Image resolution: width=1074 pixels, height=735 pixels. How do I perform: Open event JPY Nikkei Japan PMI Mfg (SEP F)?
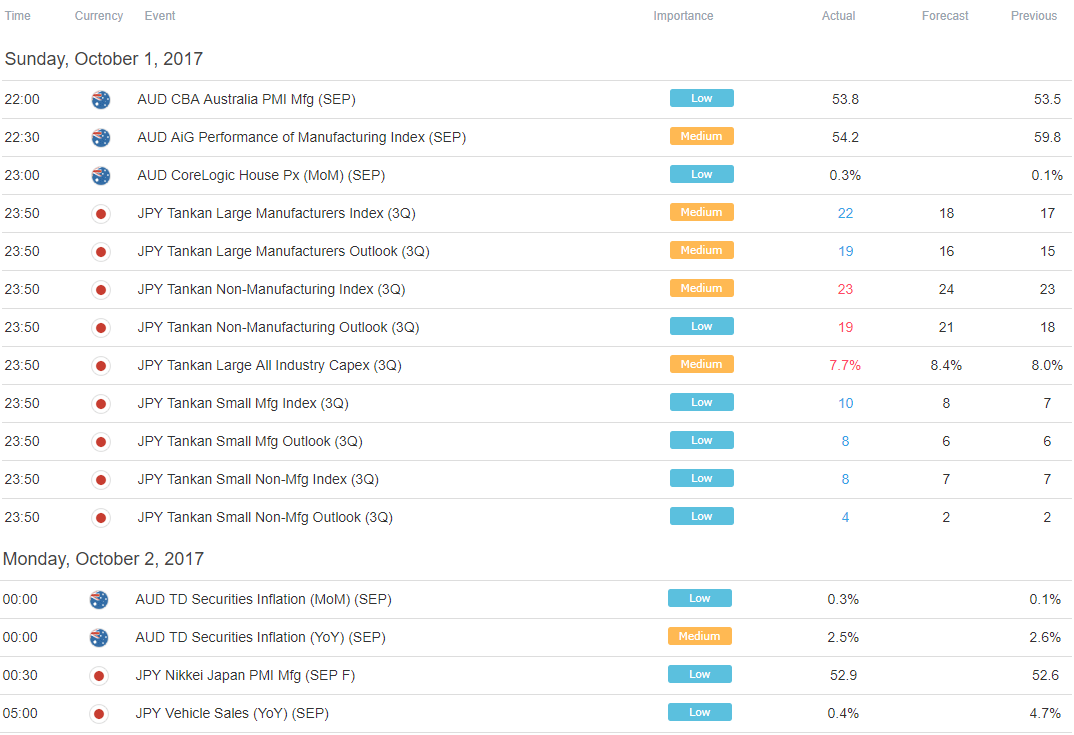pos(245,675)
